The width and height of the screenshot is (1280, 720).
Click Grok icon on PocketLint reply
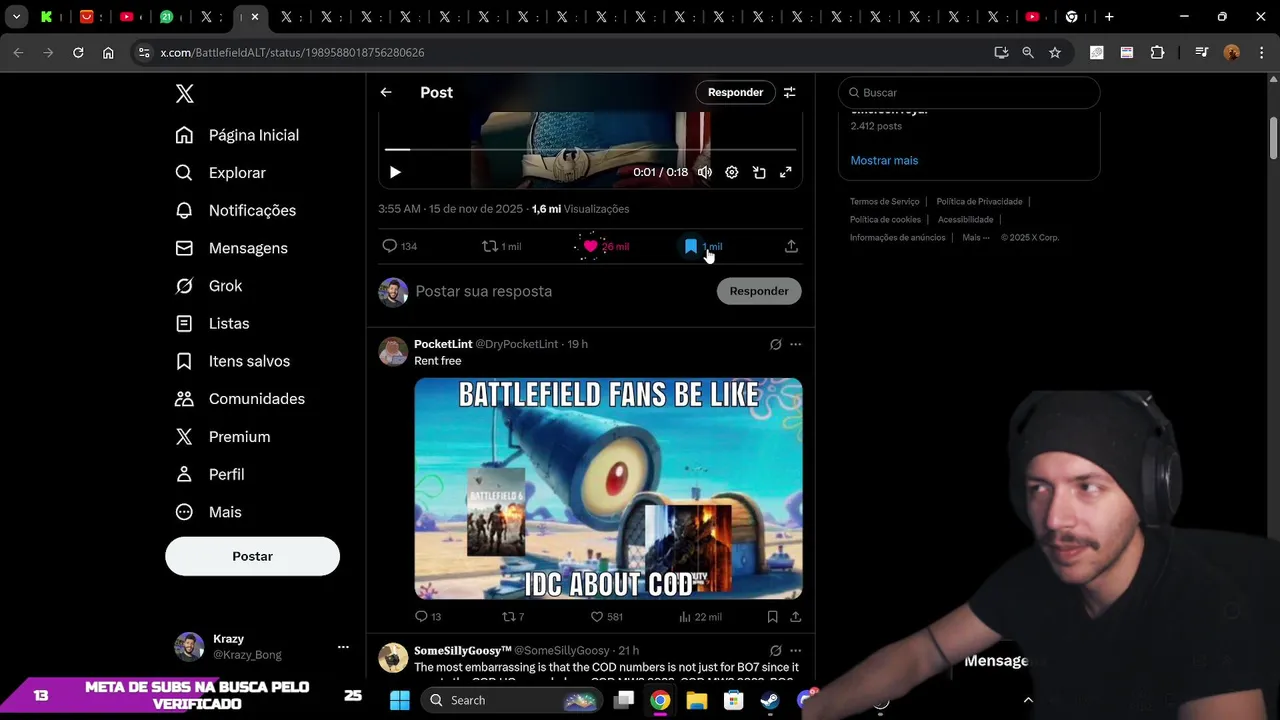click(x=775, y=344)
